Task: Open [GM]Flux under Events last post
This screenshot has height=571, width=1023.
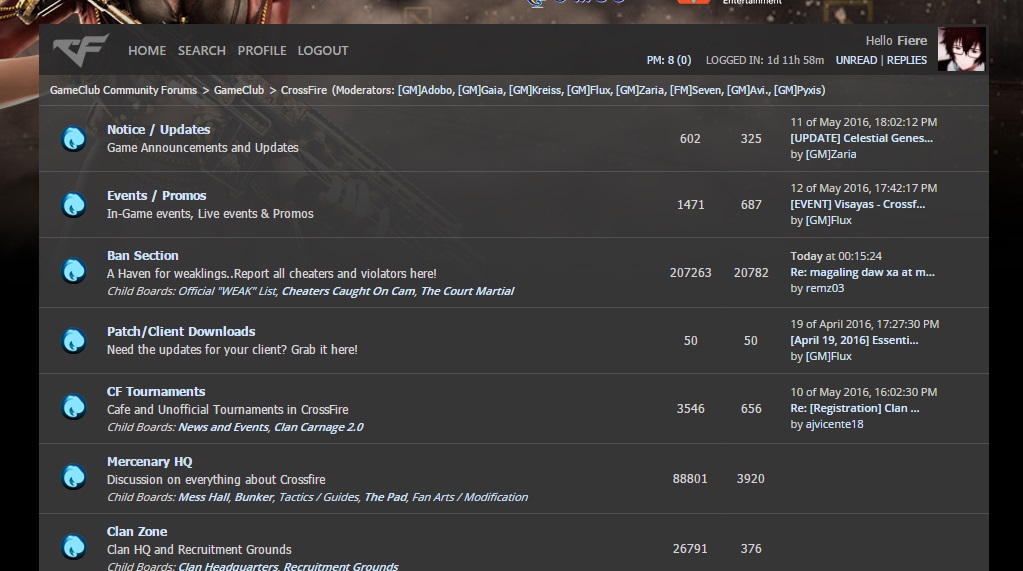Action: coord(829,220)
